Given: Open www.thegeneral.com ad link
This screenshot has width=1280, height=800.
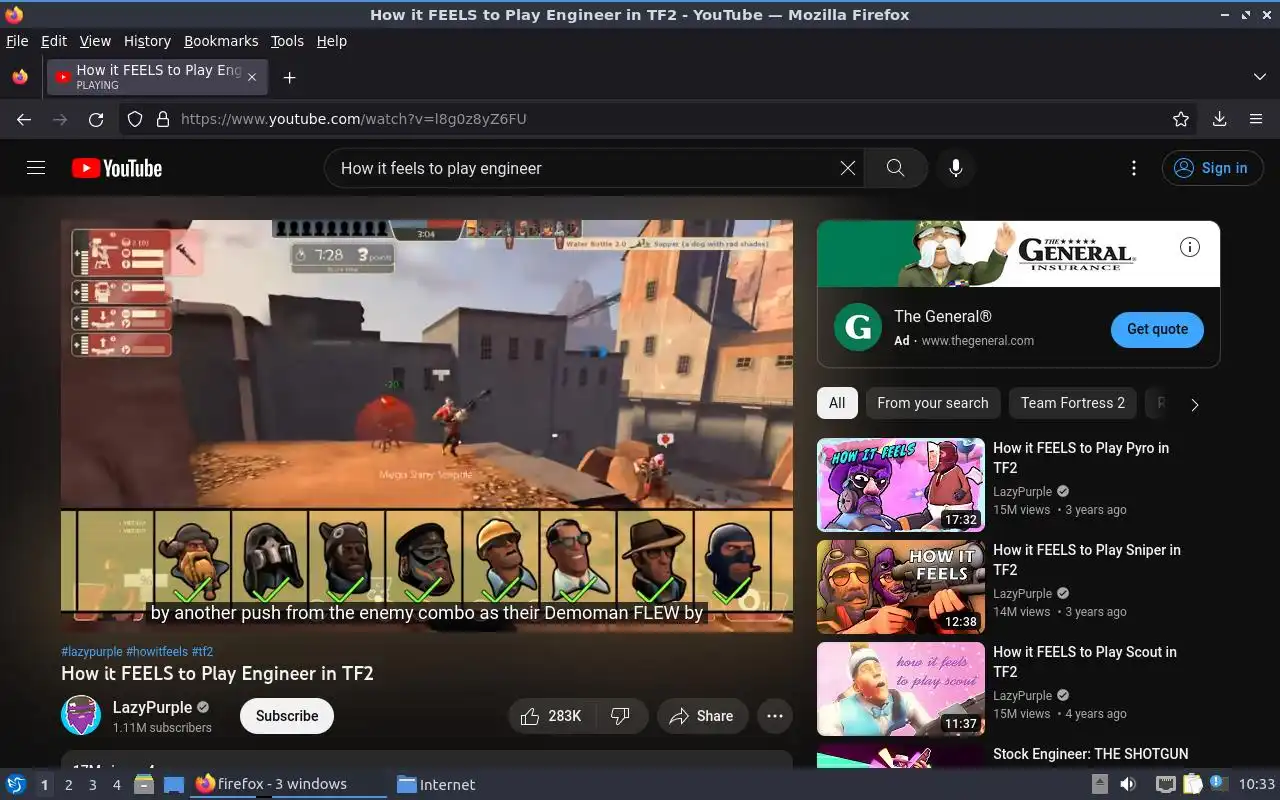Looking at the screenshot, I should (977, 341).
